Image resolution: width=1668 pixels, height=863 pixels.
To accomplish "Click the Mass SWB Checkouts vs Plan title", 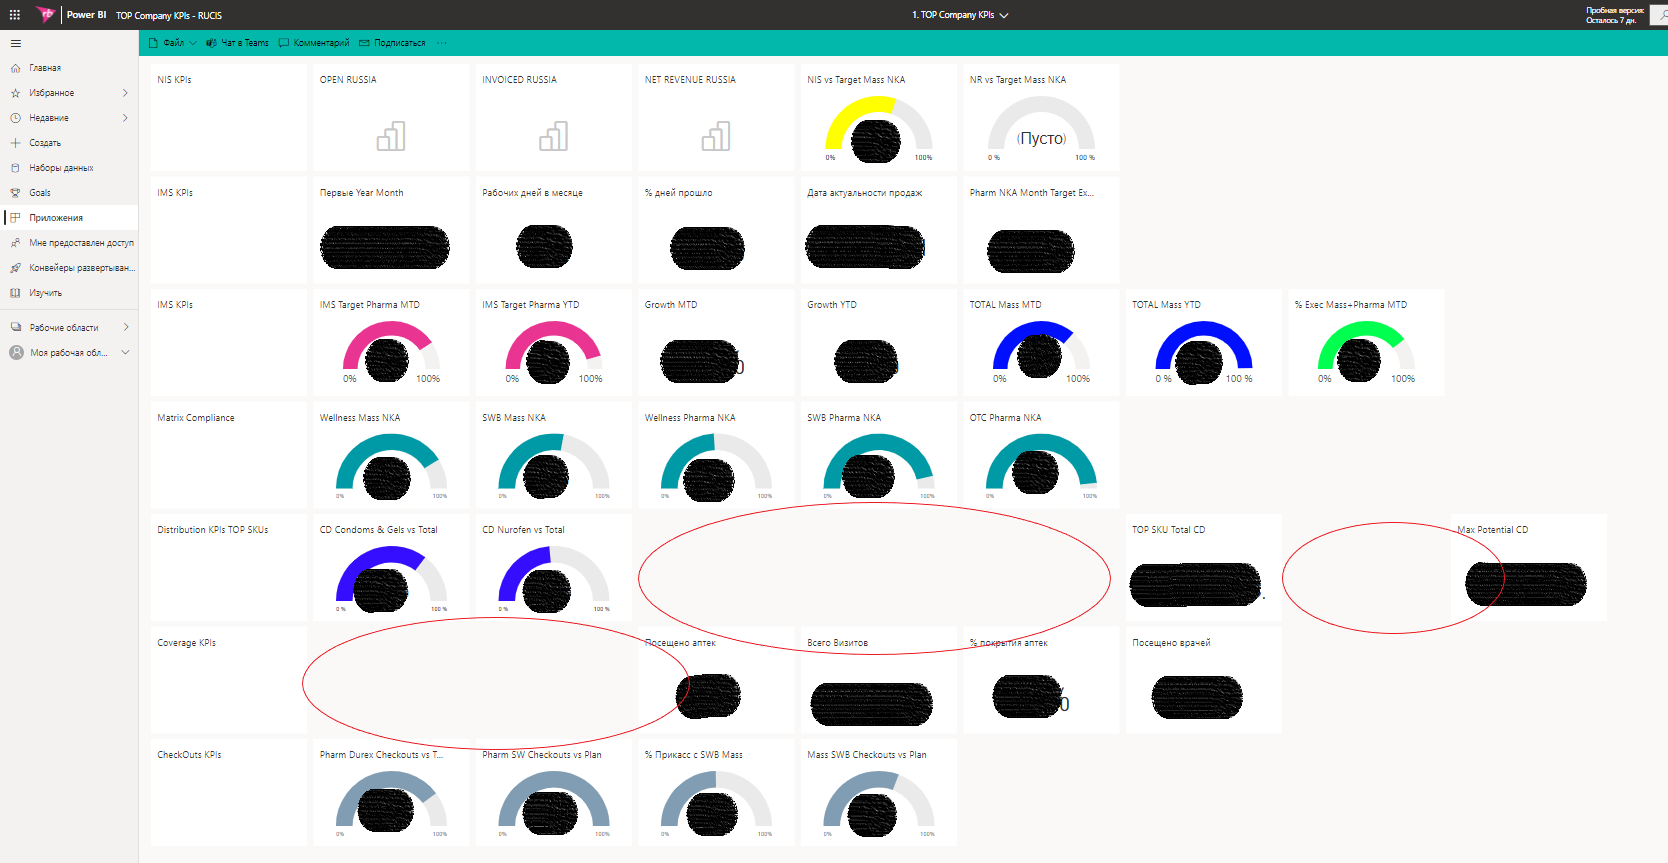I will (867, 755).
